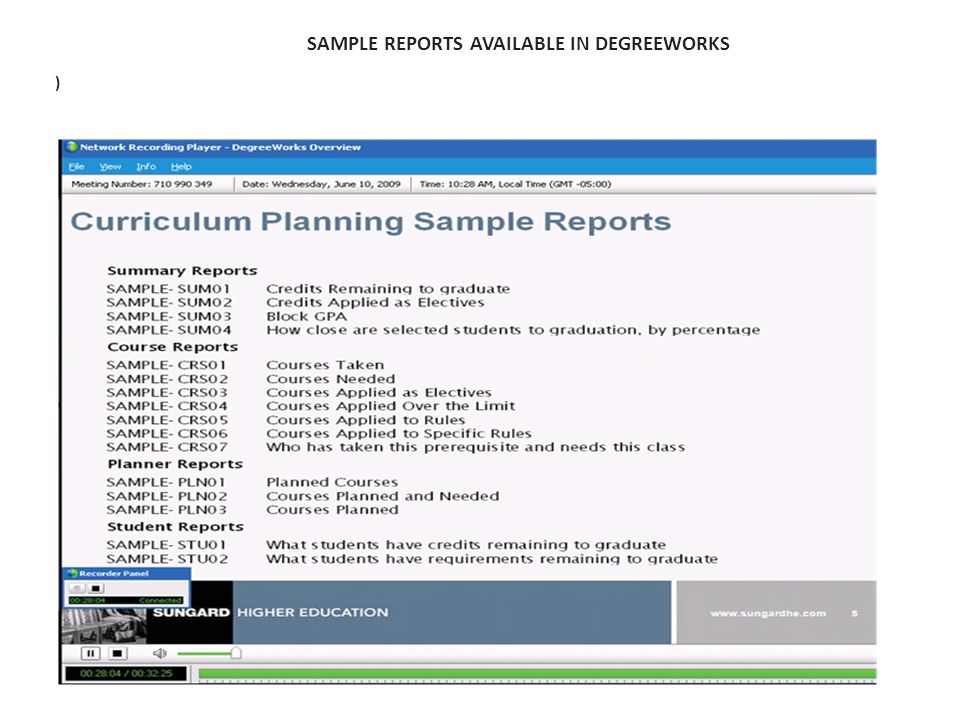Click the Planner Reports heading
Screen dimensions: 960x720
175,464
